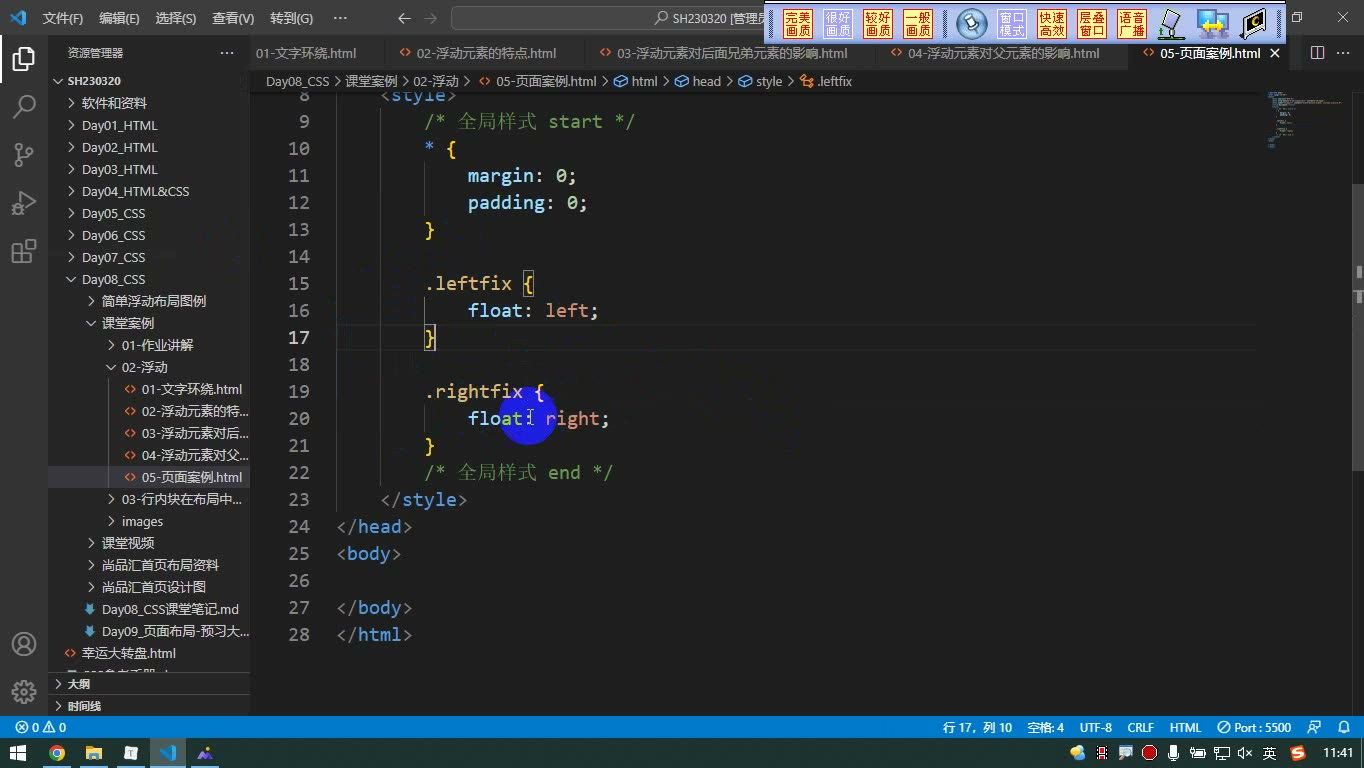The width and height of the screenshot is (1364, 768).
Task: Open the Manage gear settings icon
Action: tap(24, 692)
